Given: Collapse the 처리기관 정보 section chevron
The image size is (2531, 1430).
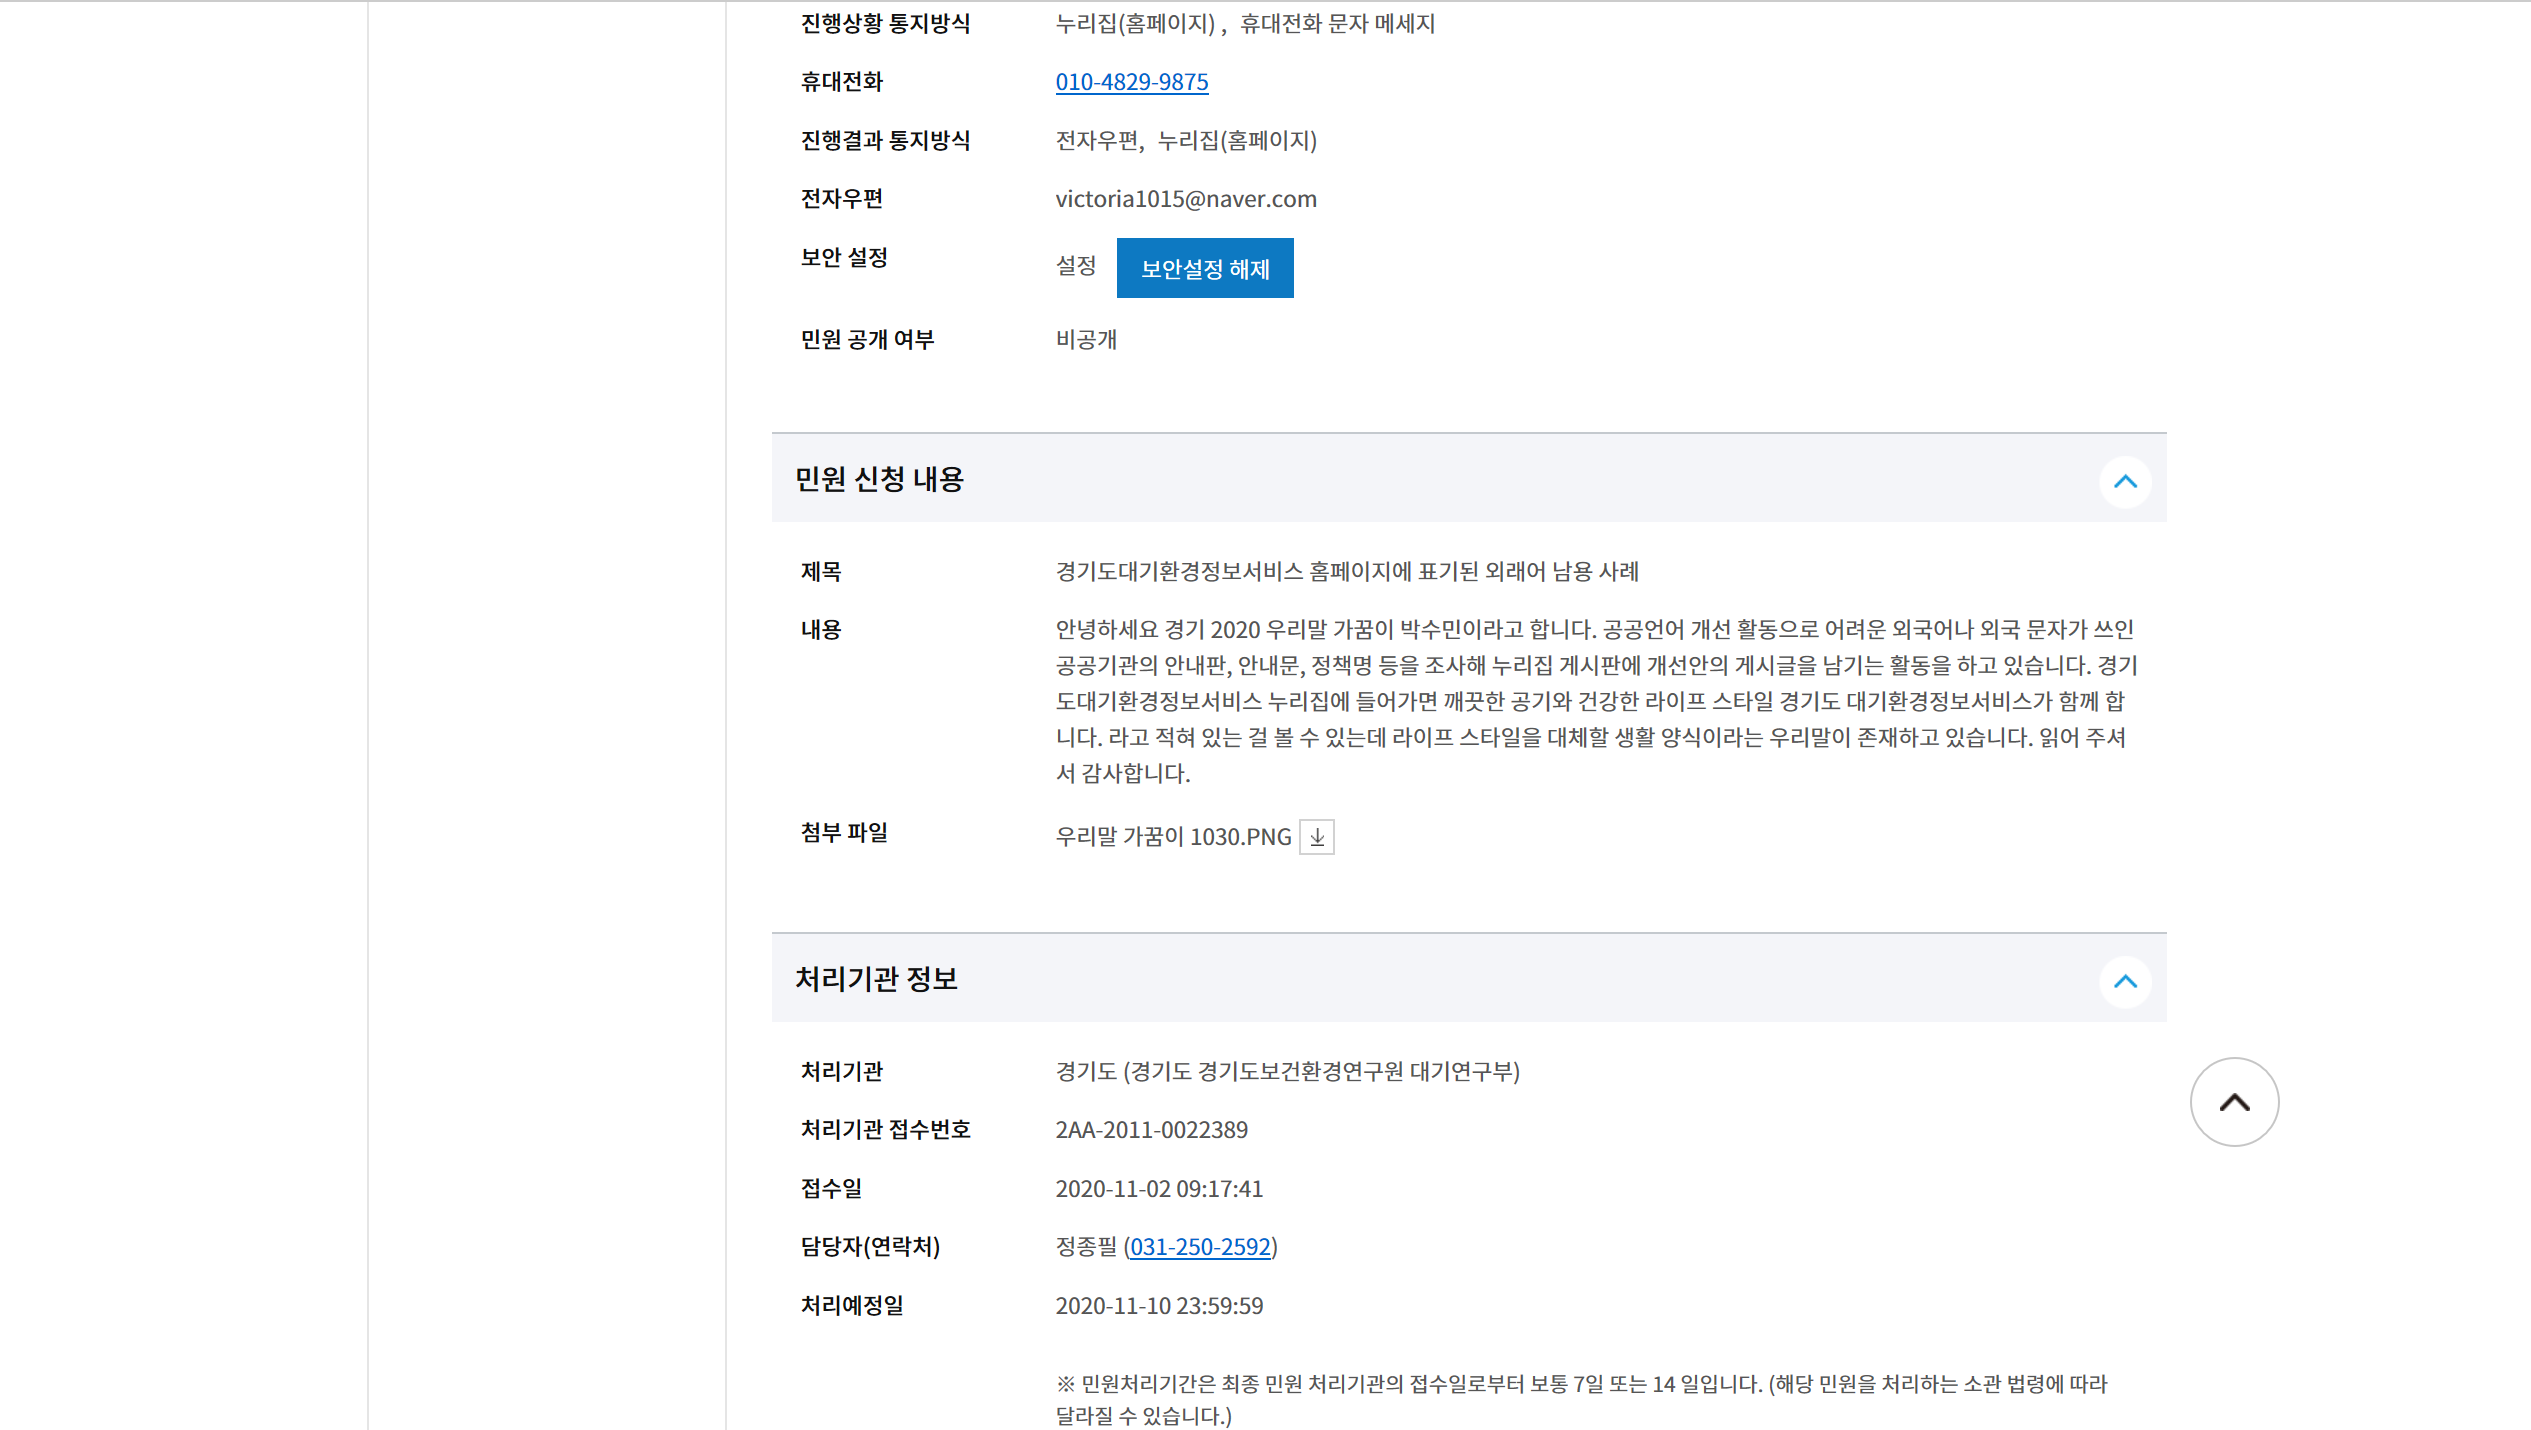Looking at the screenshot, I should [2124, 982].
